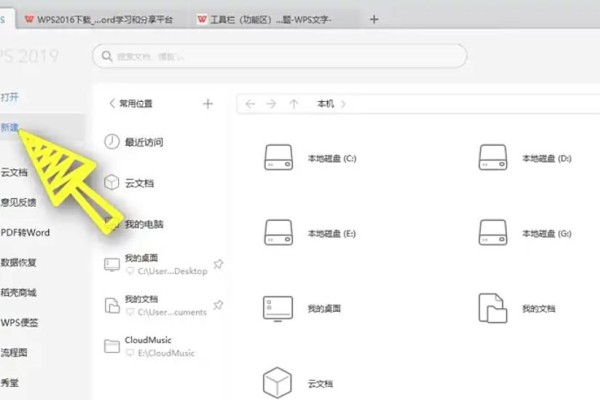Screen dimensions: 600x400
Task: Select the 本地磁盘 (G:) label
Action: tap(547, 233)
